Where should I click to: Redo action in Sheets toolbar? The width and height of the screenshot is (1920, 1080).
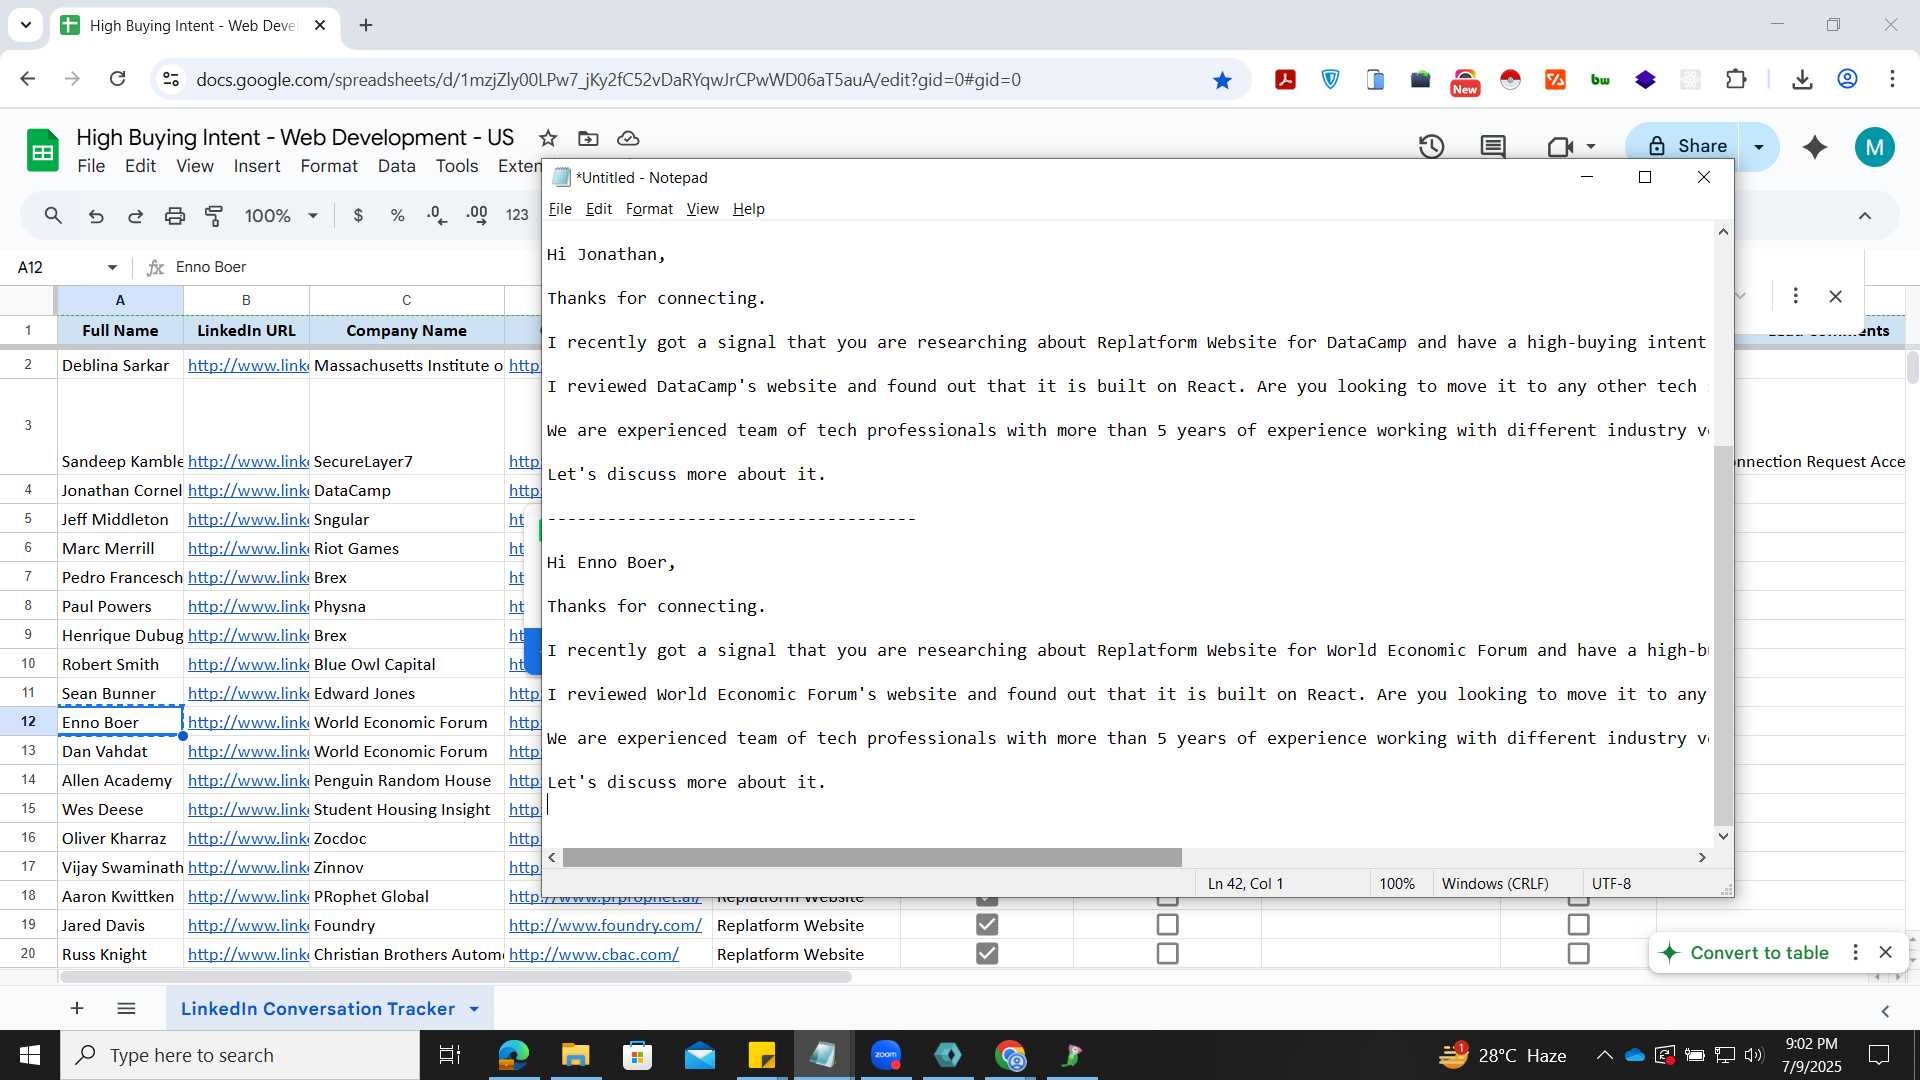pyautogui.click(x=135, y=215)
